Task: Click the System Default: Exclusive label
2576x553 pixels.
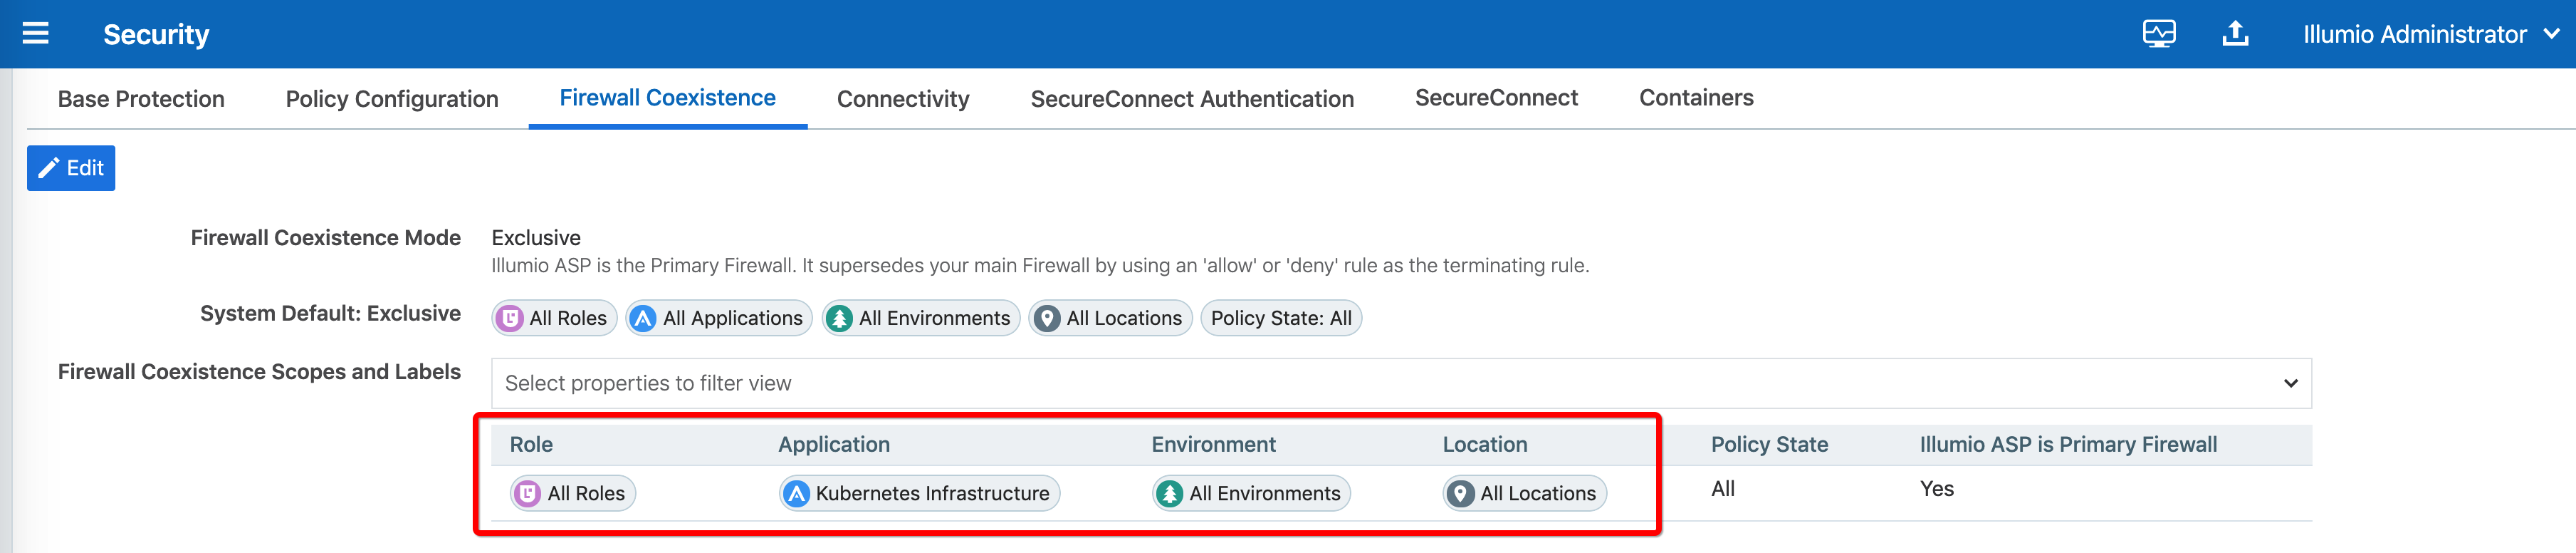Action: pyautogui.click(x=330, y=313)
